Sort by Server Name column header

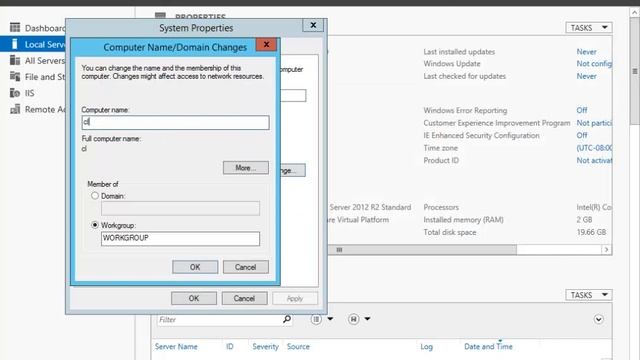coord(176,347)
